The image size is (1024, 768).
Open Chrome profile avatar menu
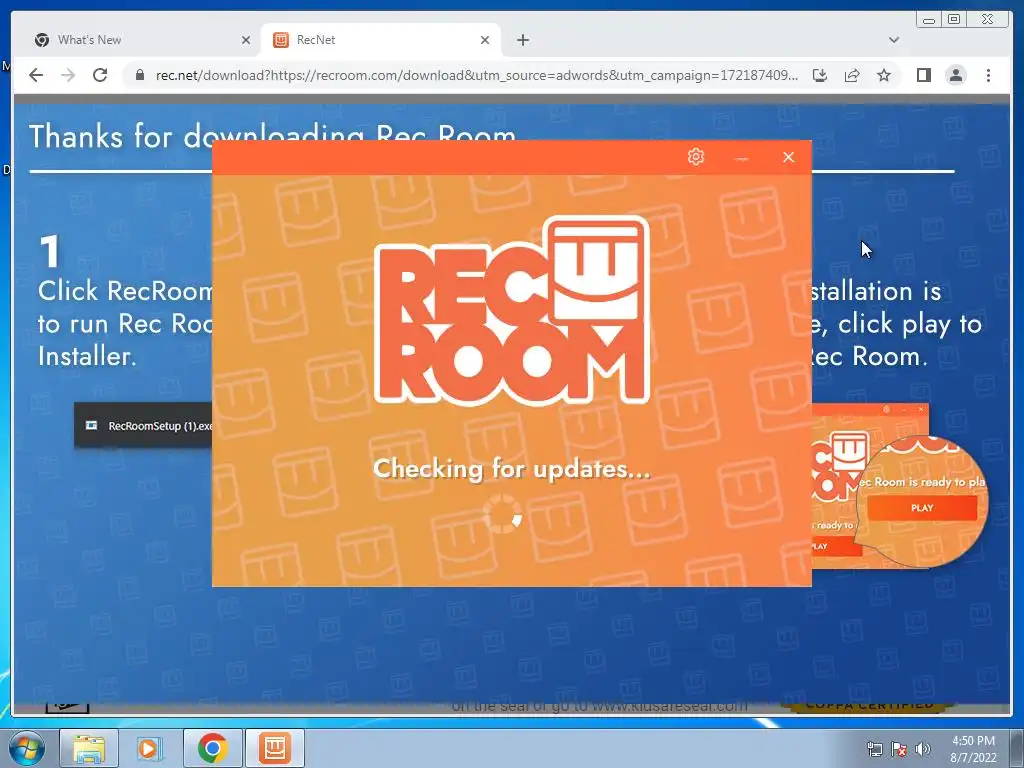click(x=955, y=75)
